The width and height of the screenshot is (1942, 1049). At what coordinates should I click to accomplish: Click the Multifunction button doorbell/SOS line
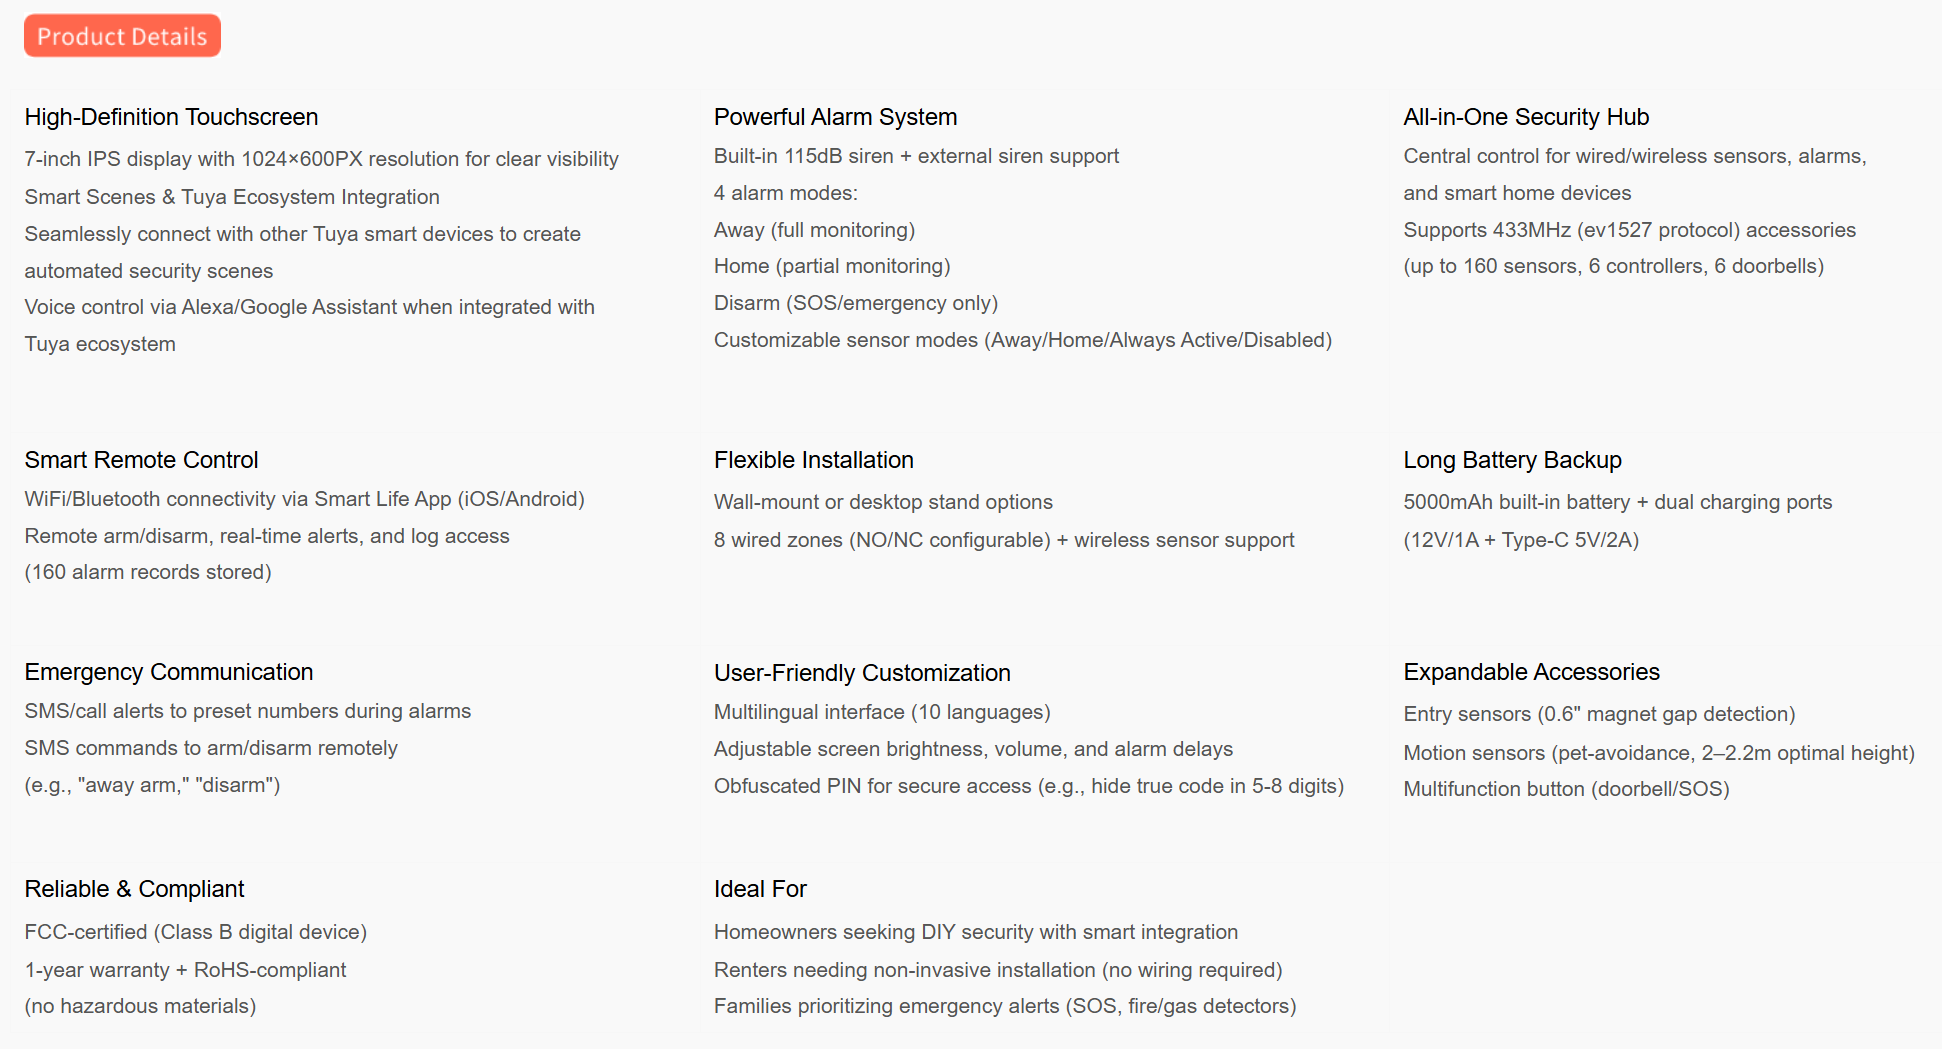pos(1566,789)
